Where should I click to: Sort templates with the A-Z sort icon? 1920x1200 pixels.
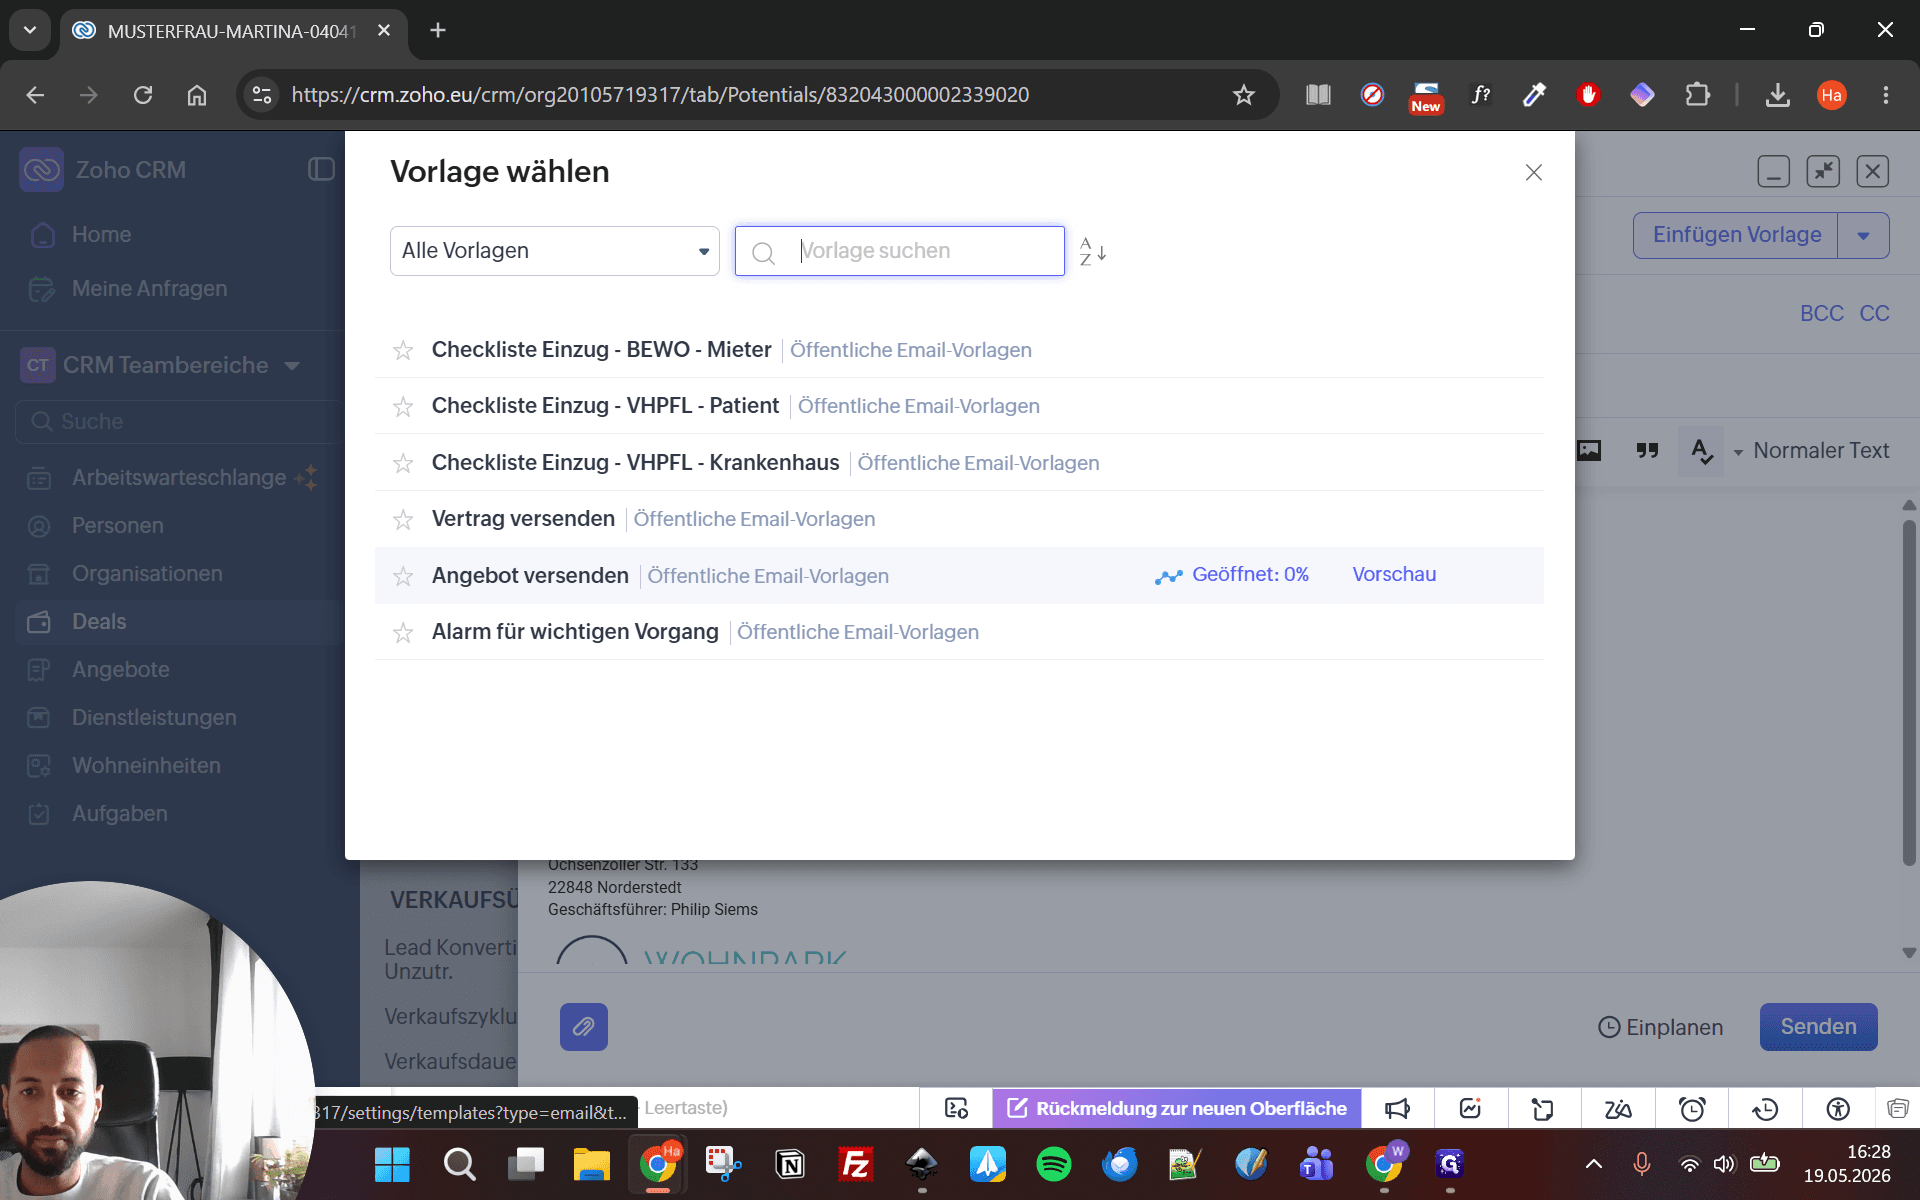click(x=1093, y=252)
